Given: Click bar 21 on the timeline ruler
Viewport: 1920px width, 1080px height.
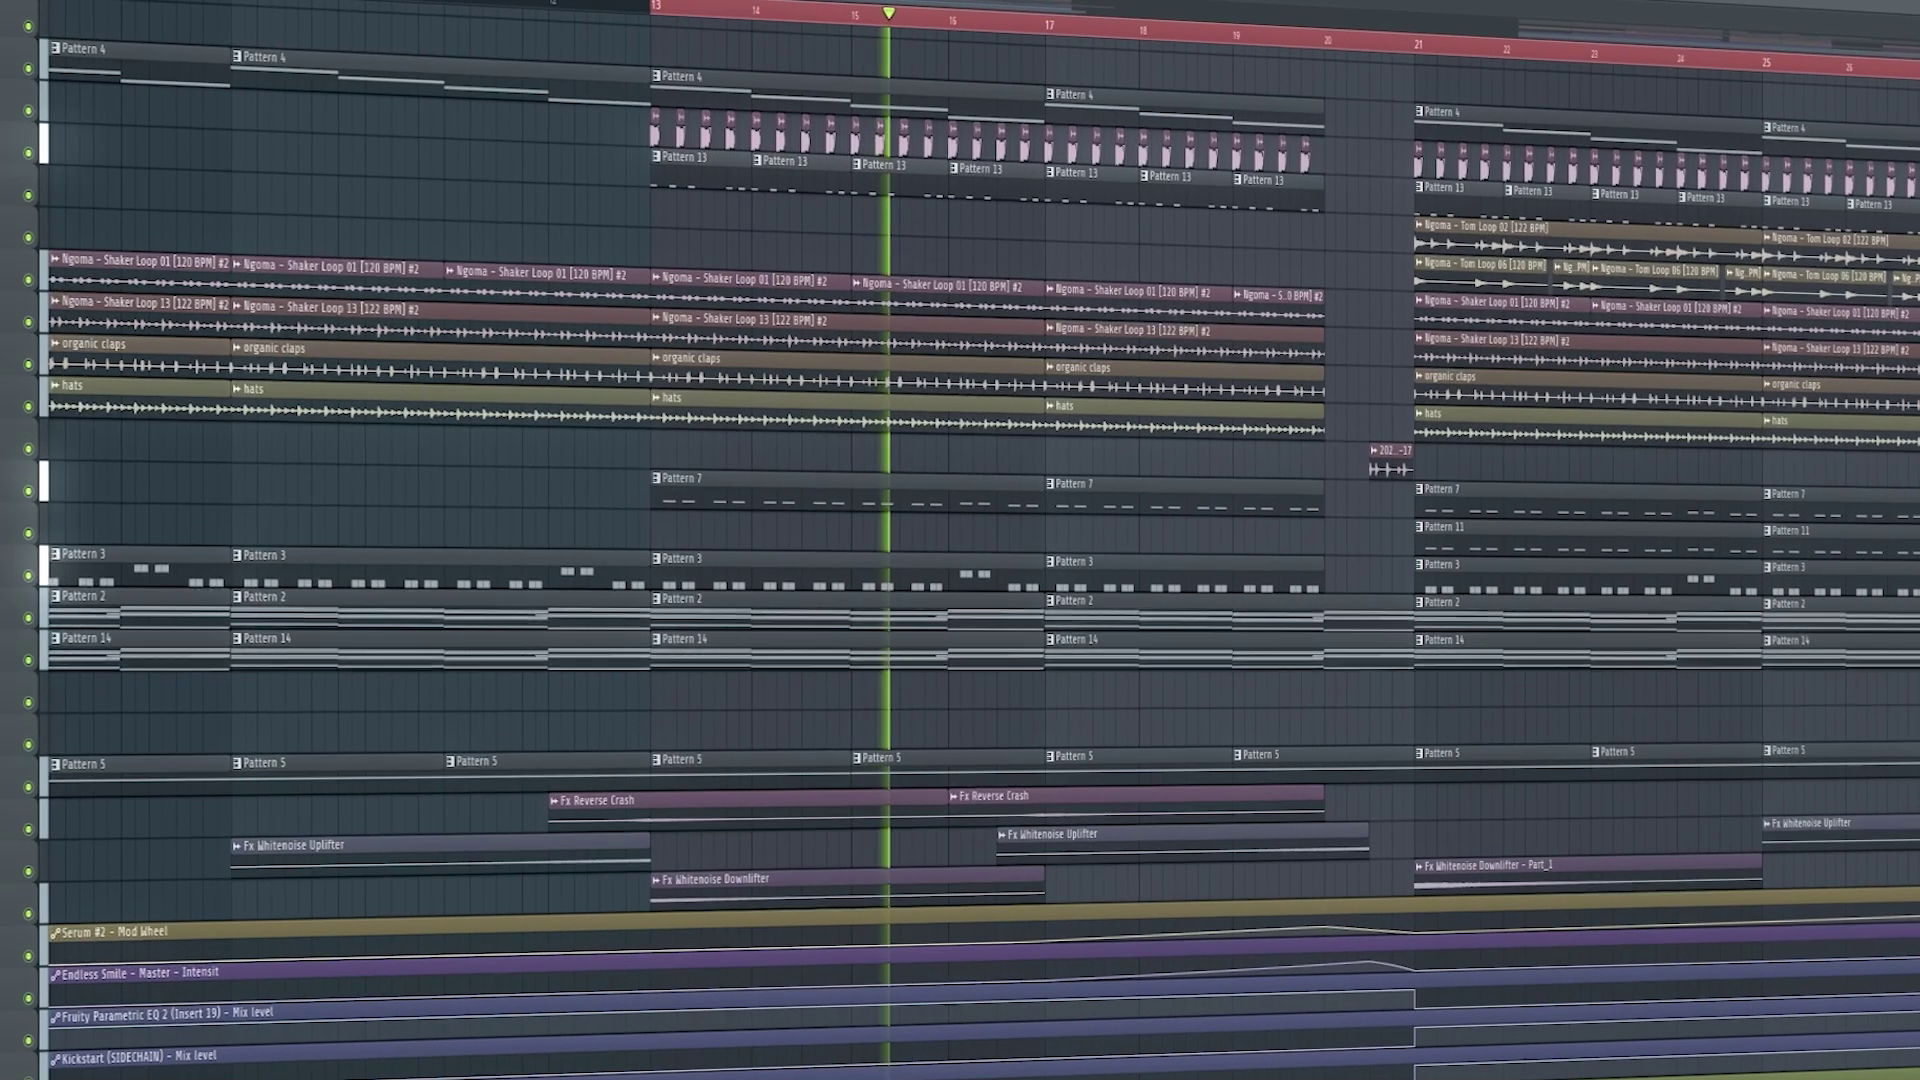Looking at the screenshot, I should pos(1418,45).
